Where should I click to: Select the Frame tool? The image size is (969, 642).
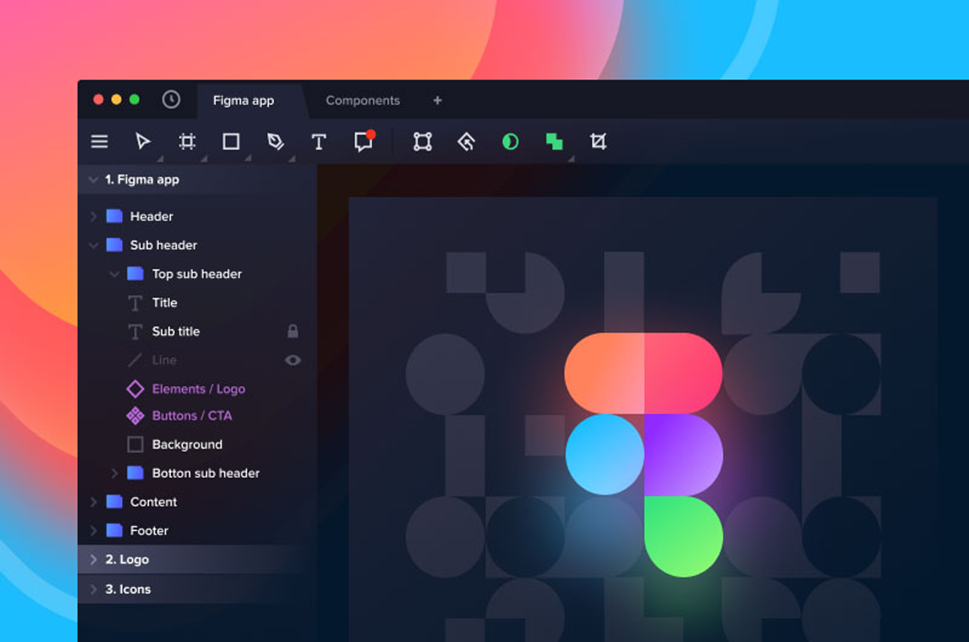click(187, 141)
